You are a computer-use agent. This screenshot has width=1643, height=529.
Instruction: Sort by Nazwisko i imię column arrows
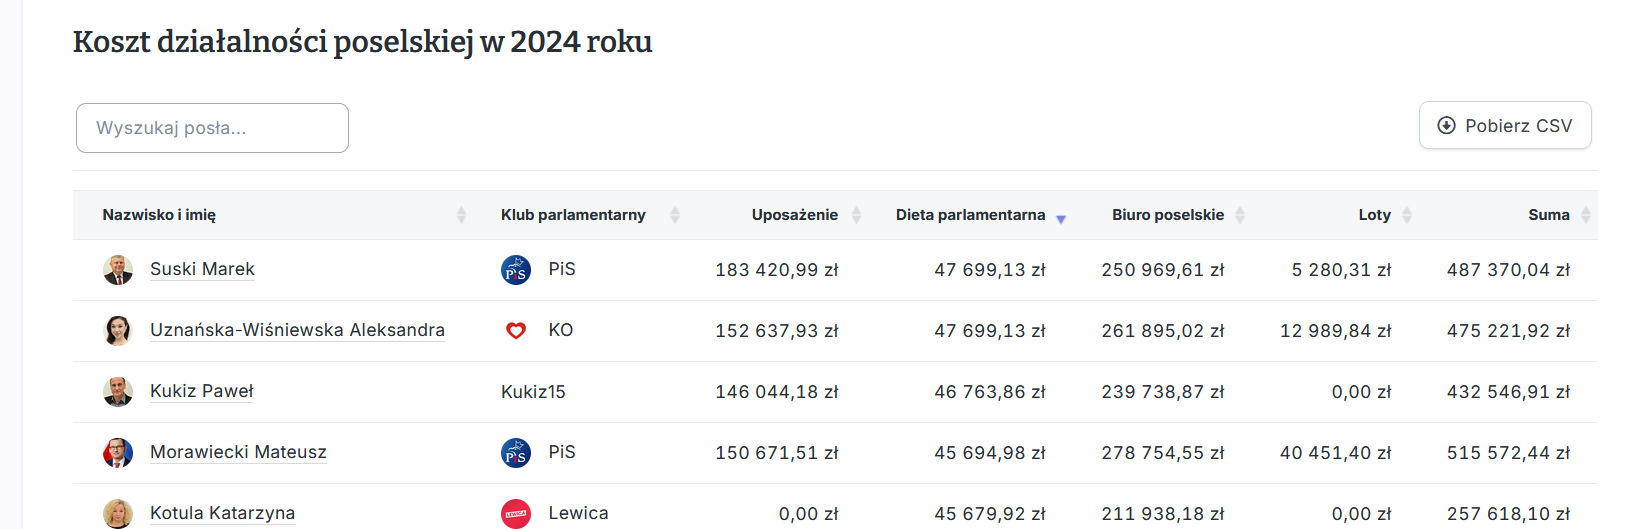point(461,215)
